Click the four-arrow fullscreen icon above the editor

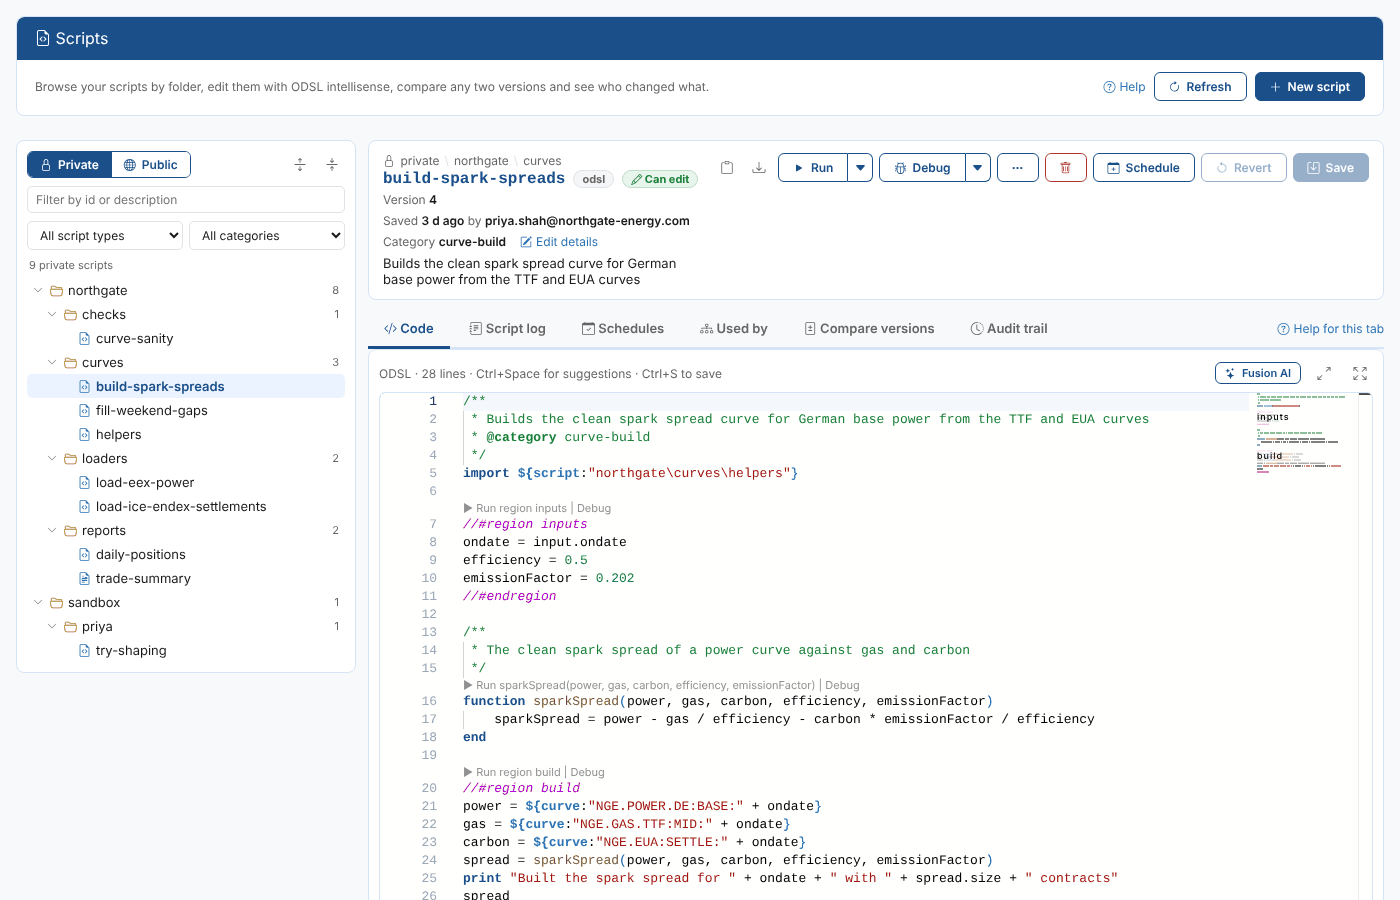[x=1360, y=373]
